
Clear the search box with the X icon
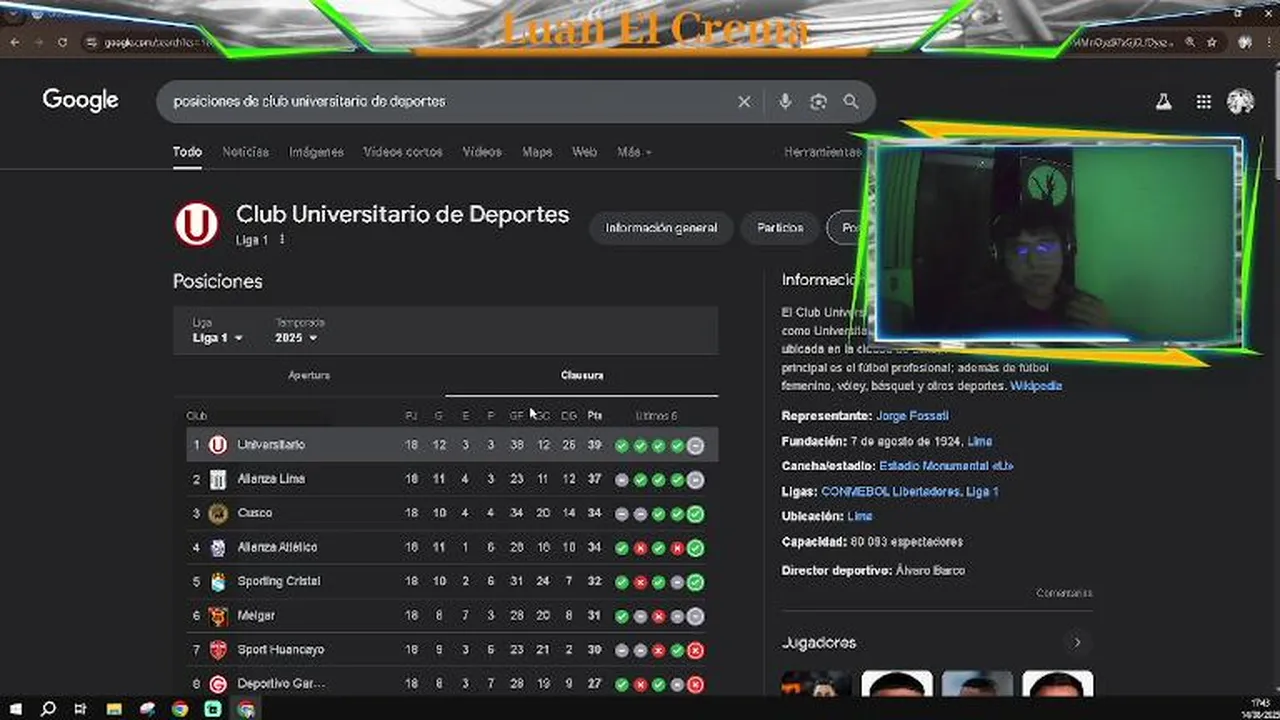(744, 101)
